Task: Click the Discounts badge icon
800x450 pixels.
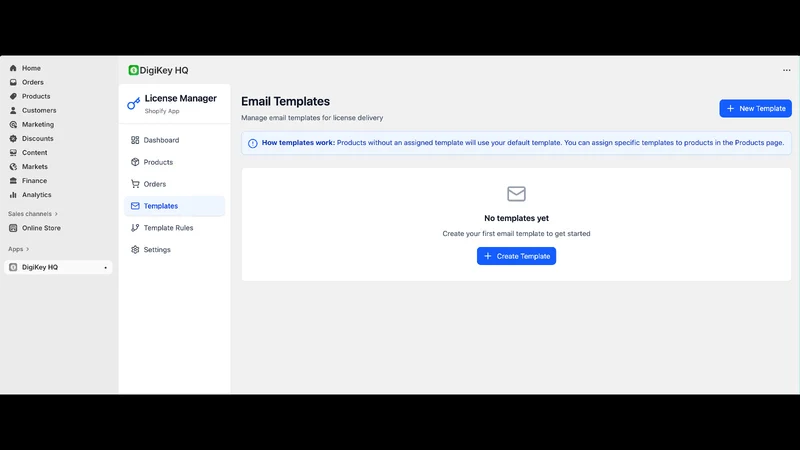Action: [13, 138]
